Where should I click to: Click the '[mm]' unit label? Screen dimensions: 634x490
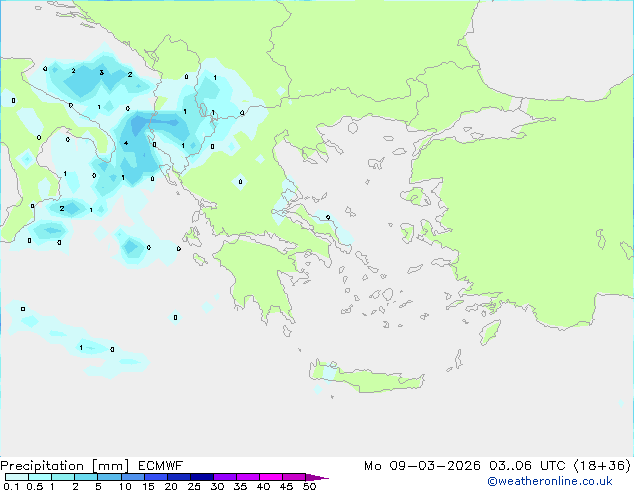coord(110,466)
